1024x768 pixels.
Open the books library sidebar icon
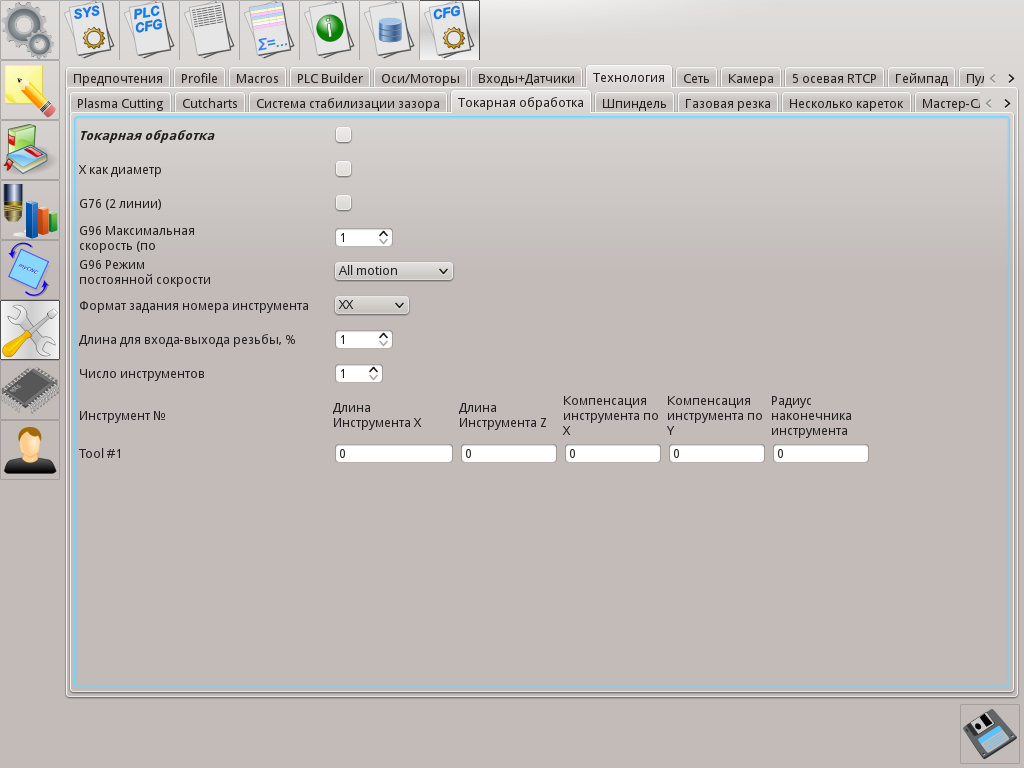(30, 150)
